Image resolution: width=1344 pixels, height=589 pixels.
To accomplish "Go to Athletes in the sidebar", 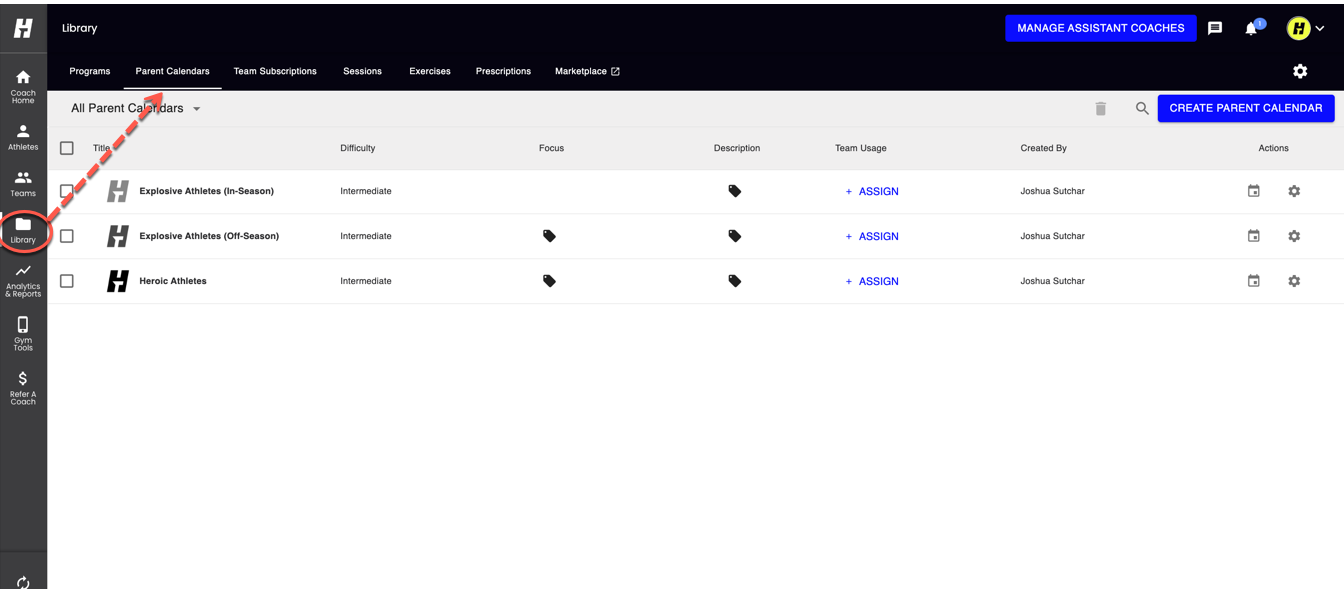I will point(23,138).
